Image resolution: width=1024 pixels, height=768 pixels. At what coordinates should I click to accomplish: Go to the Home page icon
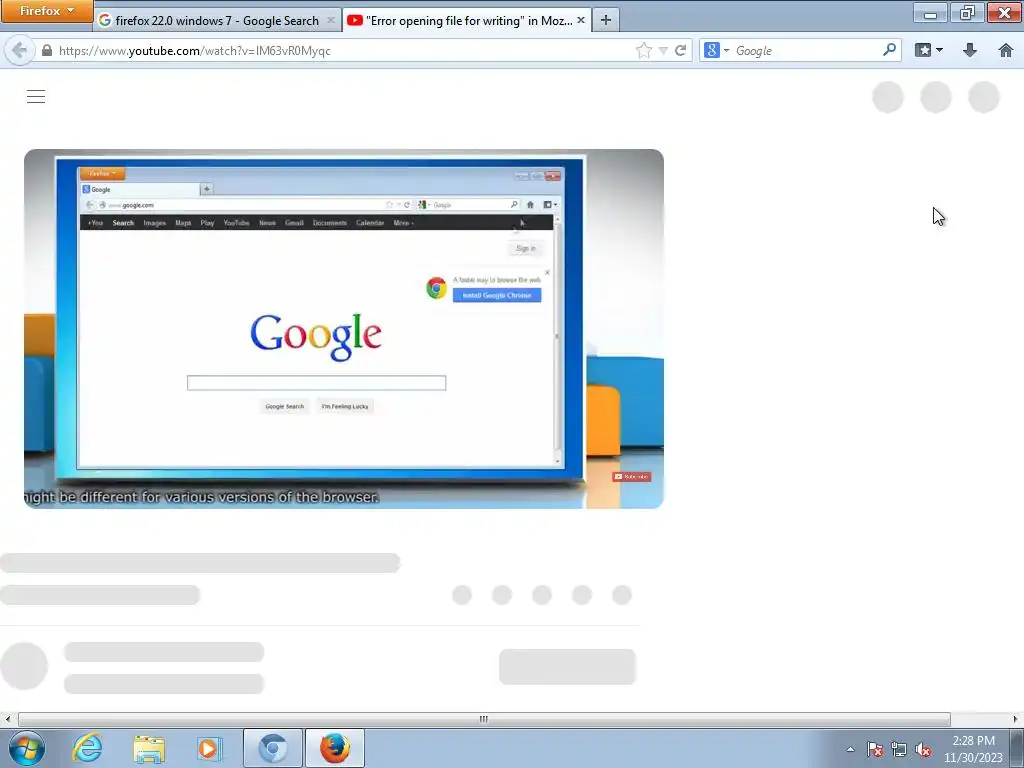click(1006, 50)
